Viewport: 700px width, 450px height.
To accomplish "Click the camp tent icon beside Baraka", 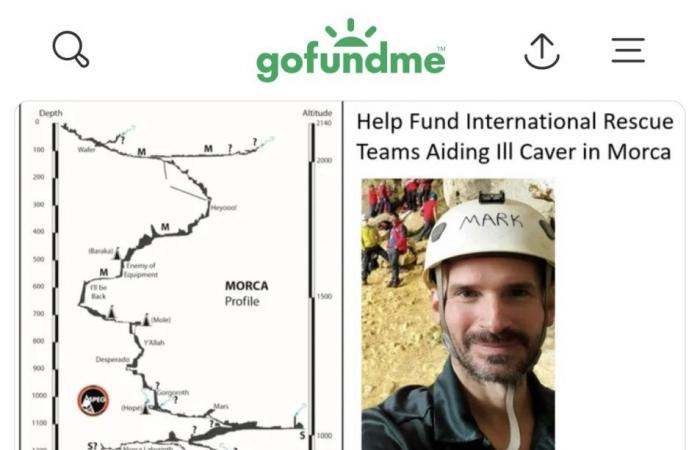I will (117, 253).
